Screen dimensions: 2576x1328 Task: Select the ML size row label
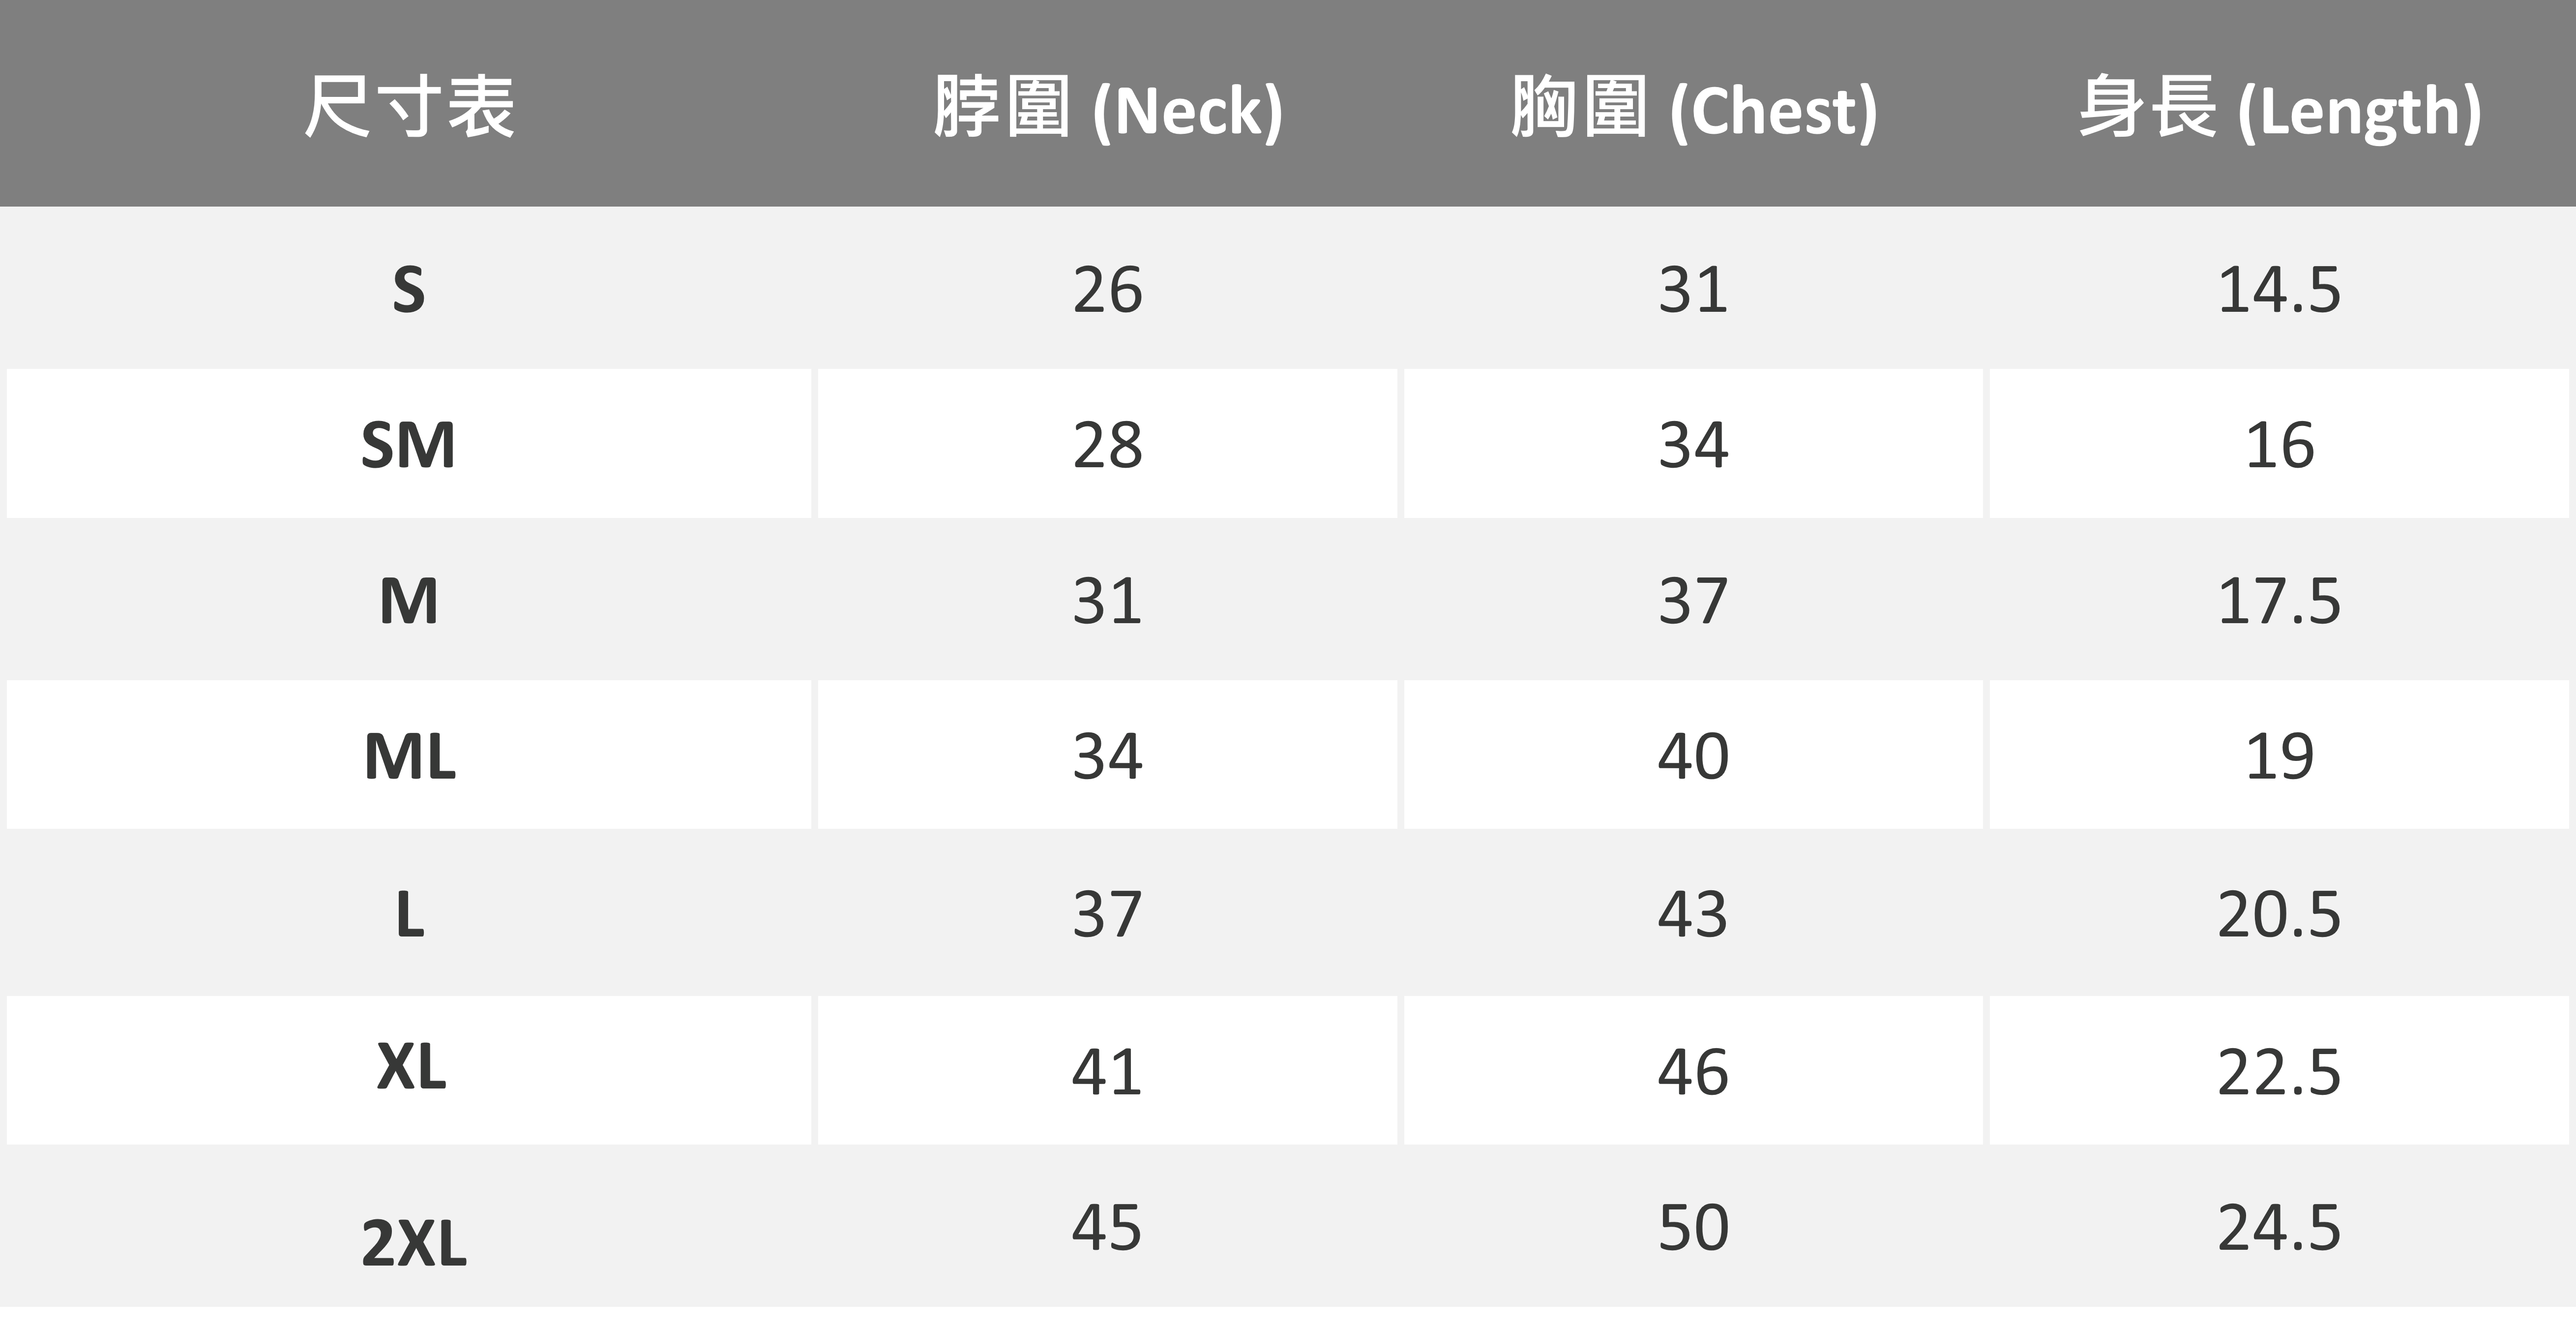409,756
